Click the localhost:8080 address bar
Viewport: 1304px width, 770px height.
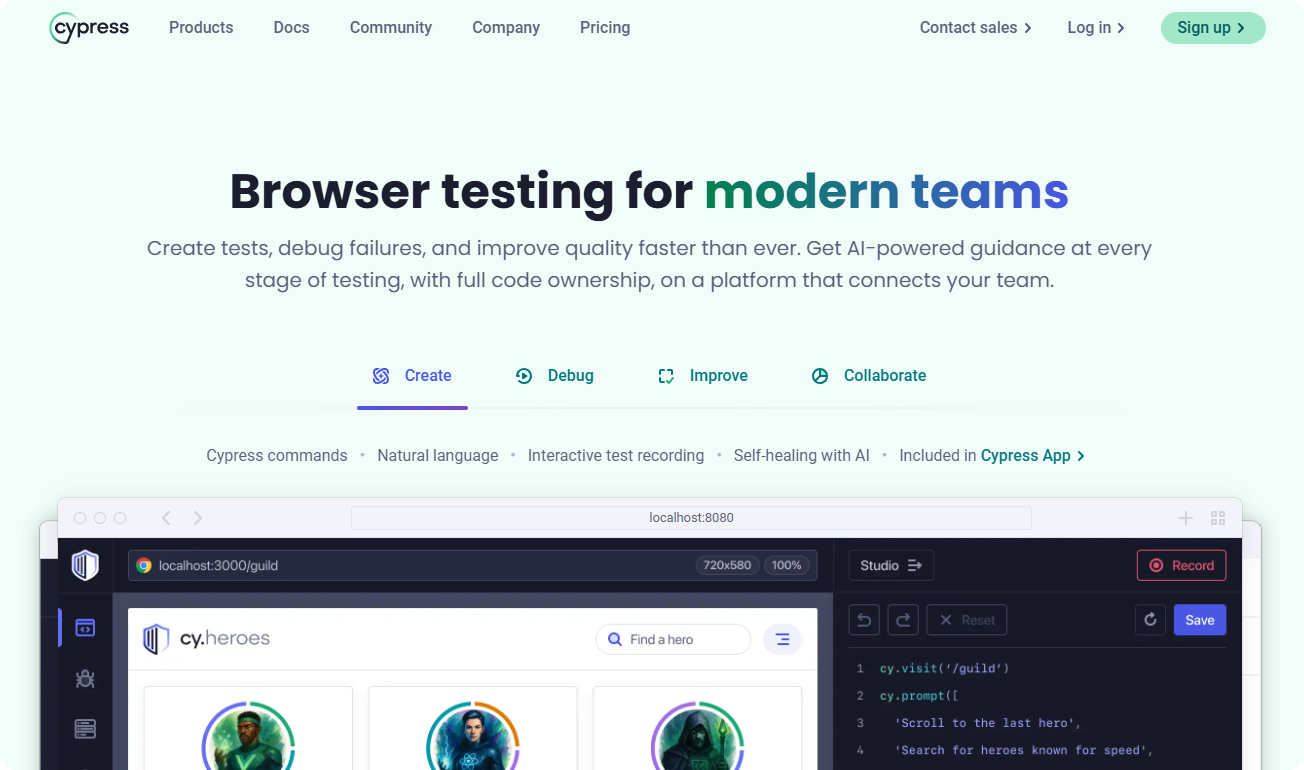pyautogui.click(x=691, y=518)
